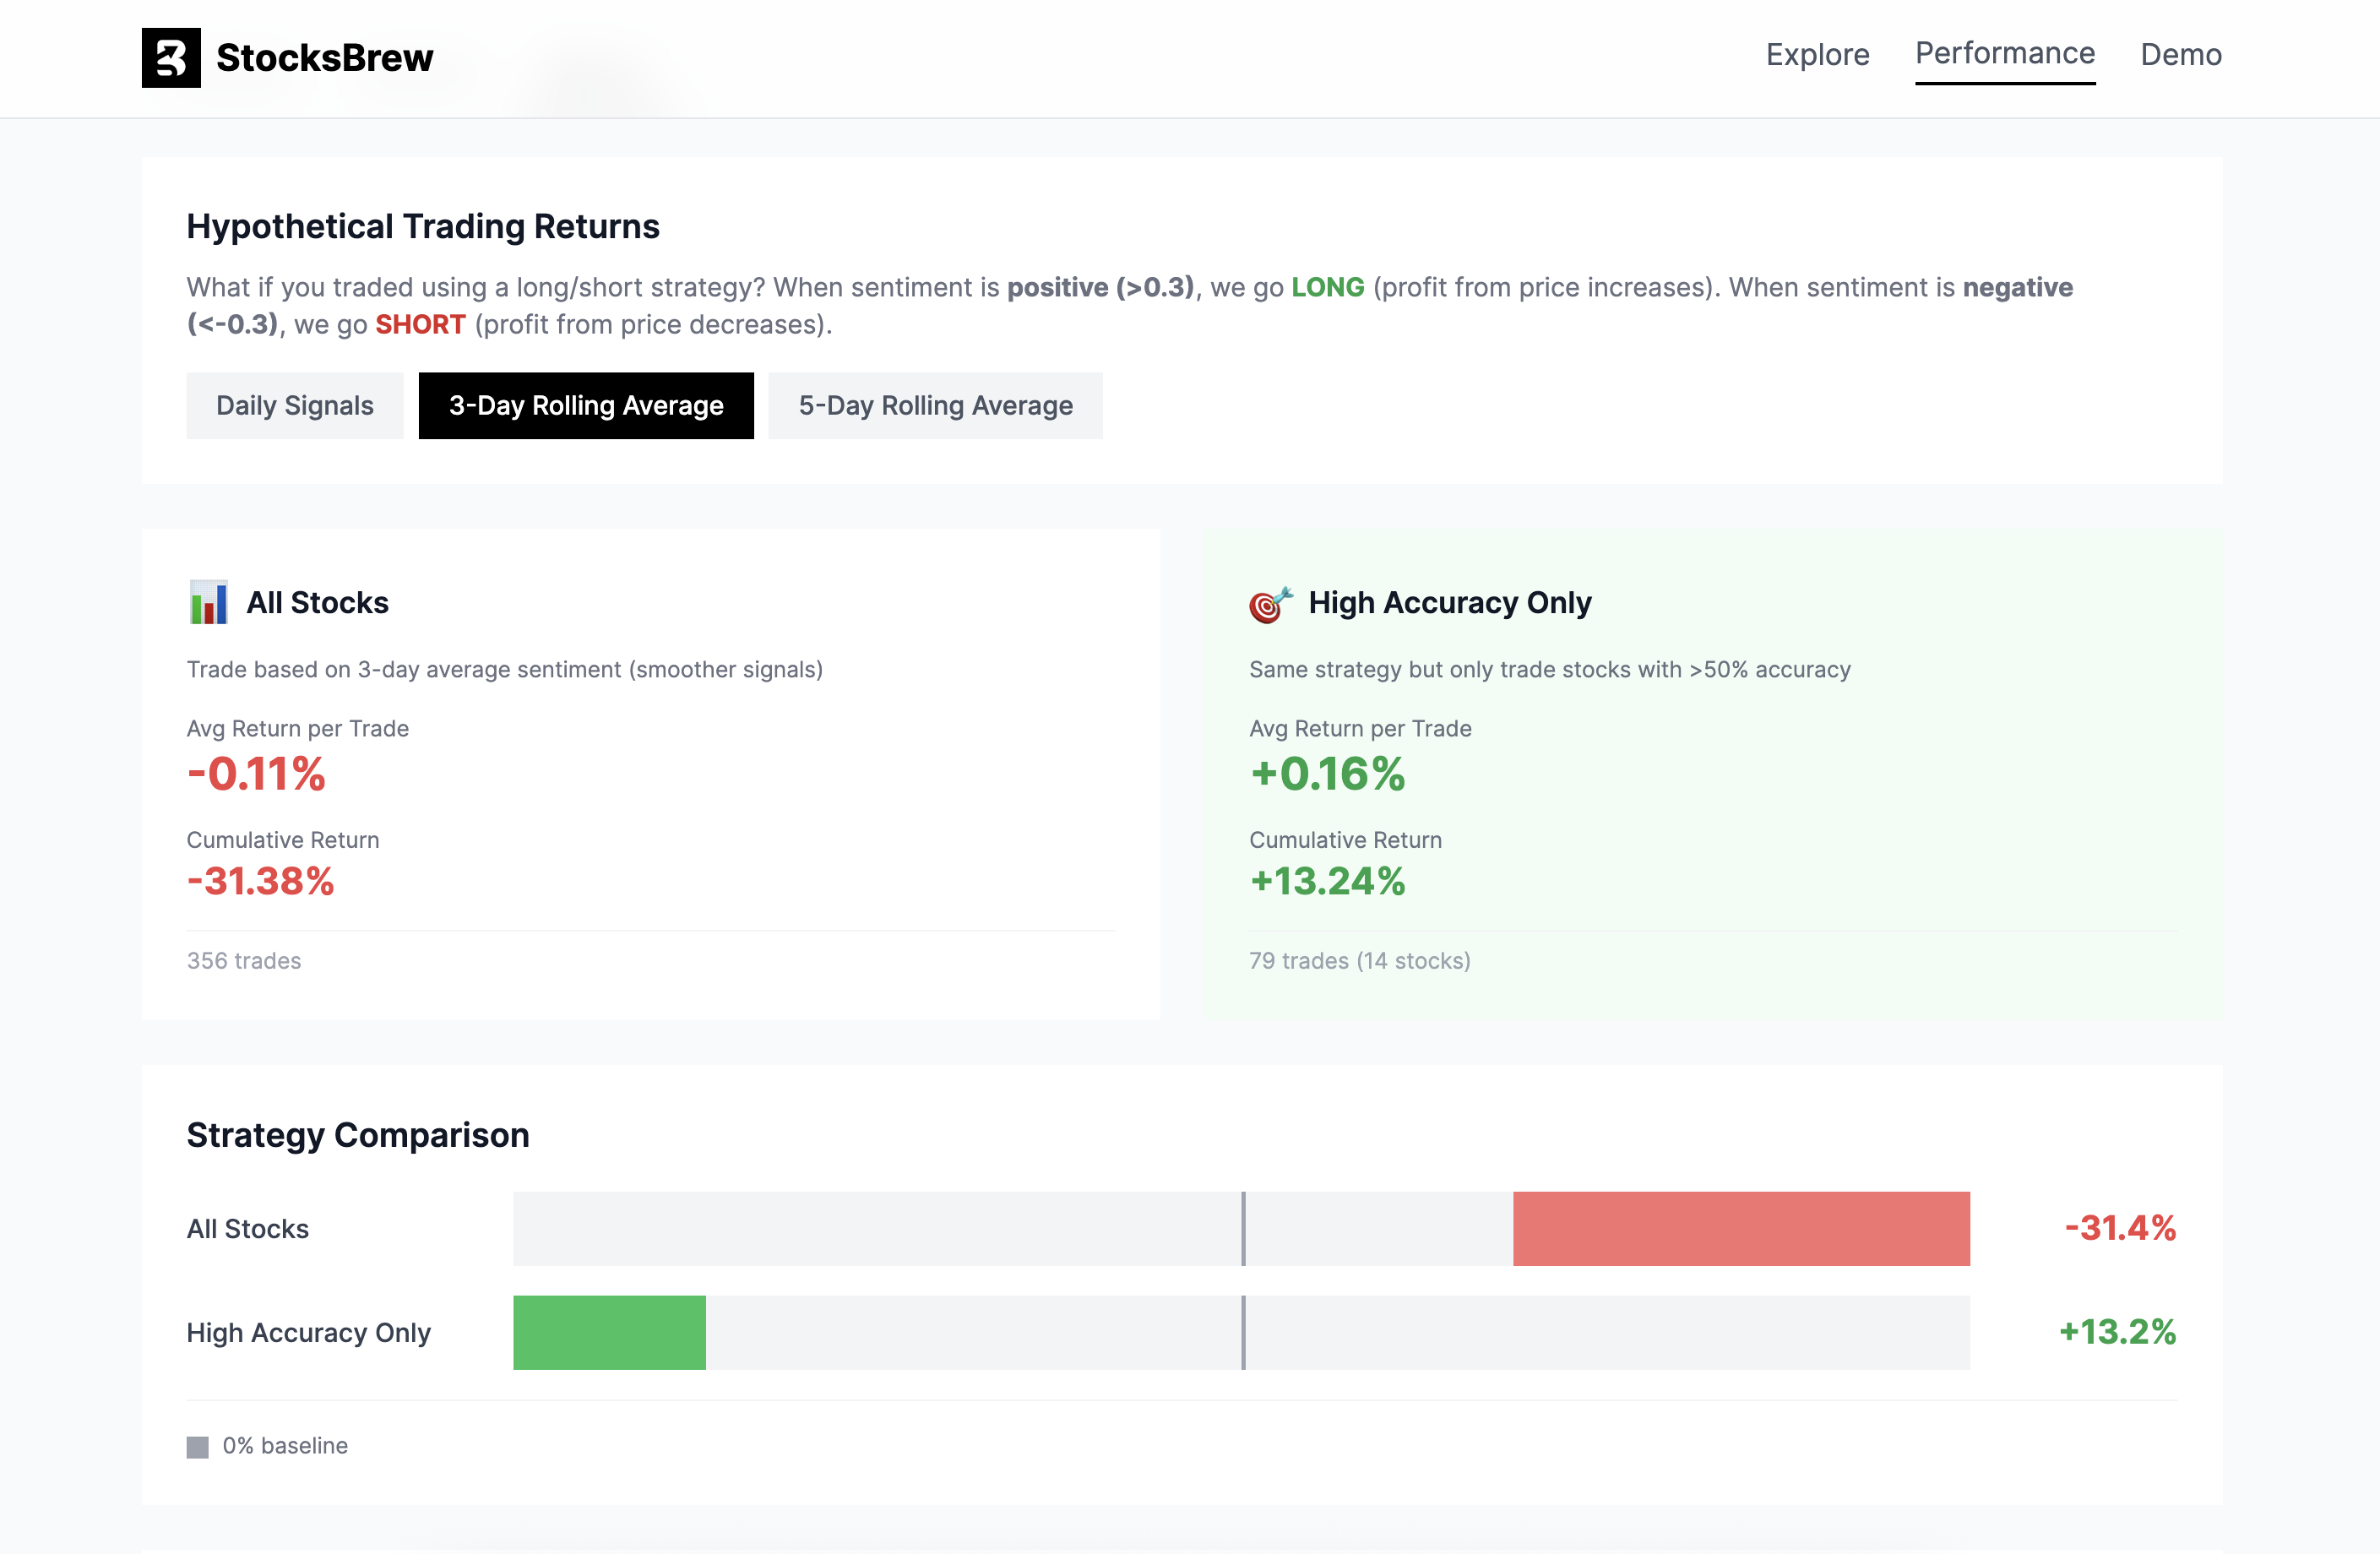Click the dart target icon beside High Accuracy

click(x=1270, y=604)
